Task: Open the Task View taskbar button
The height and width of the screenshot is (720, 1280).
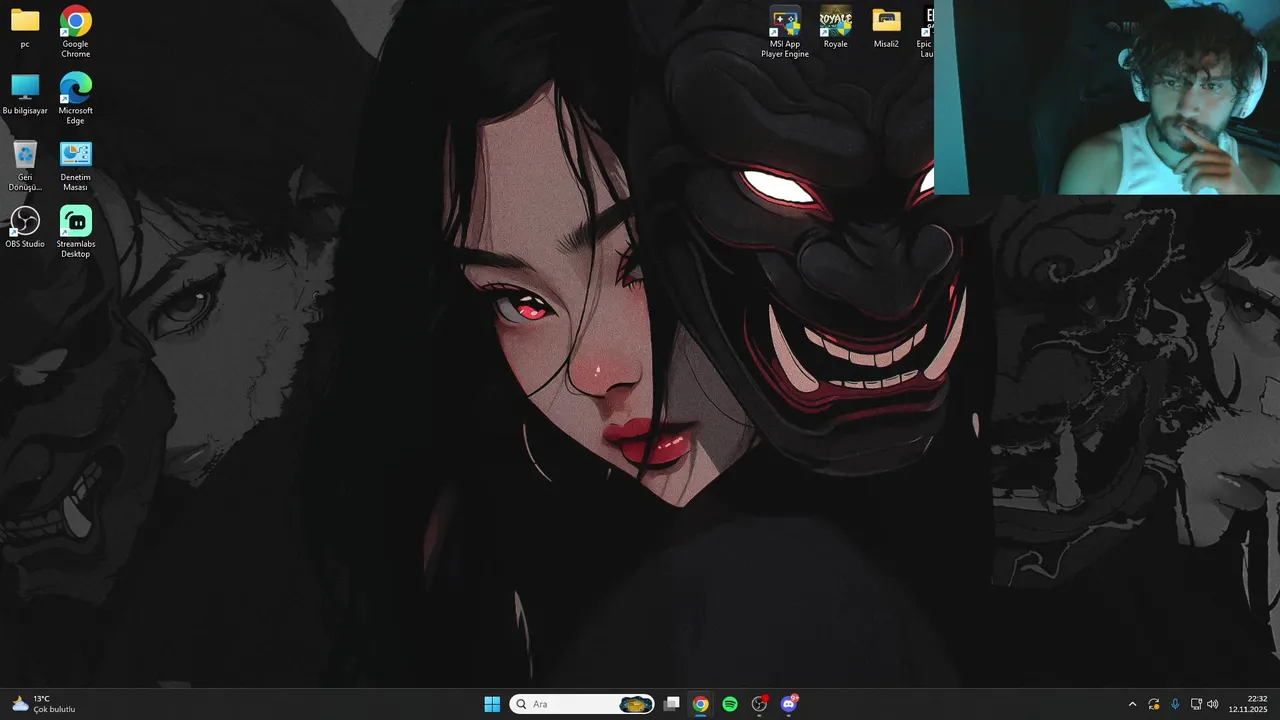Action: coord(672,704)
